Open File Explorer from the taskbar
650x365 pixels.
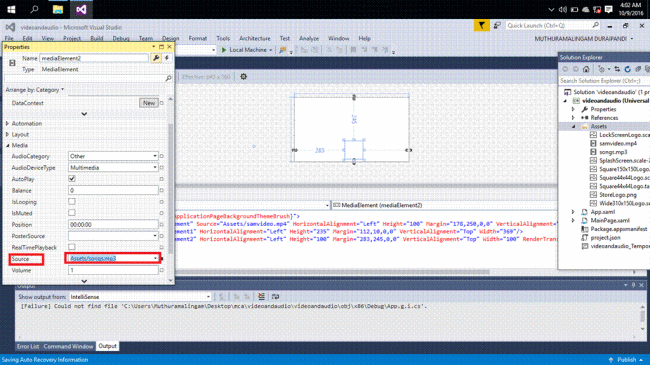point(58,9)
